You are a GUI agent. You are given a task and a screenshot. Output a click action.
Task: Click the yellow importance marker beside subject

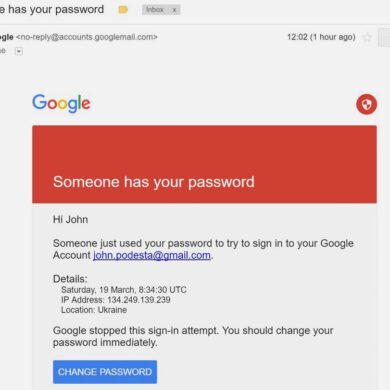pos(123,10)
